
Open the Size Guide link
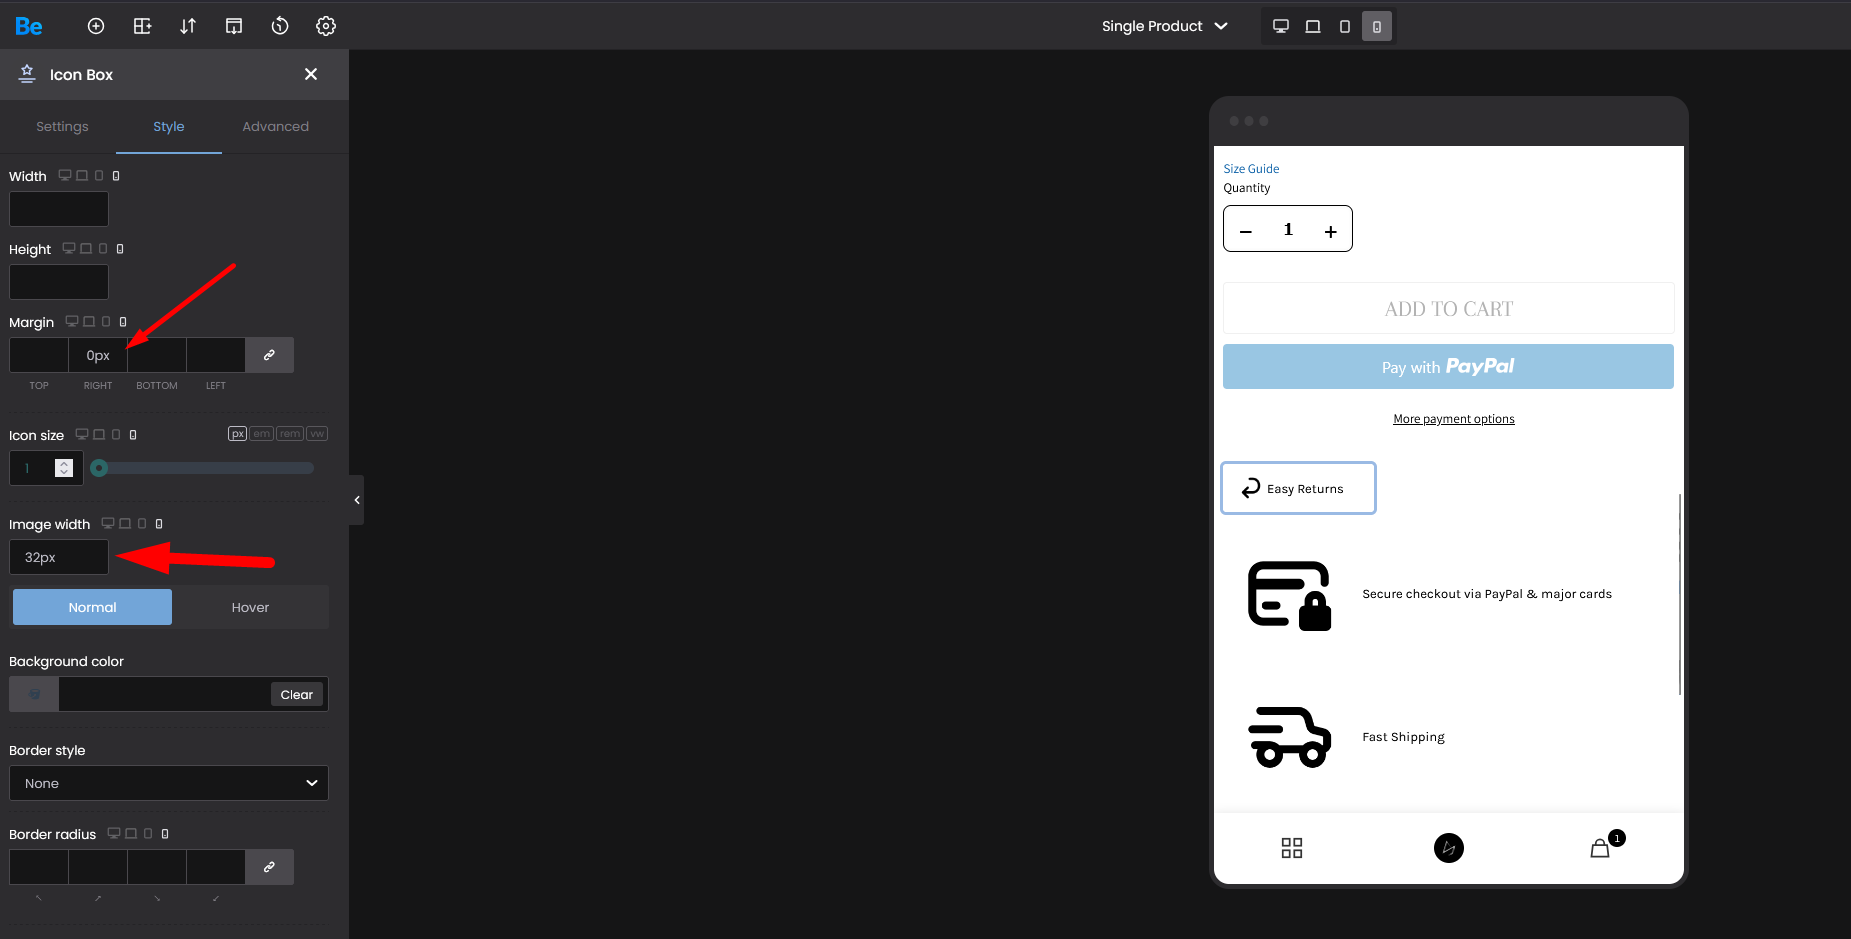1251,169
